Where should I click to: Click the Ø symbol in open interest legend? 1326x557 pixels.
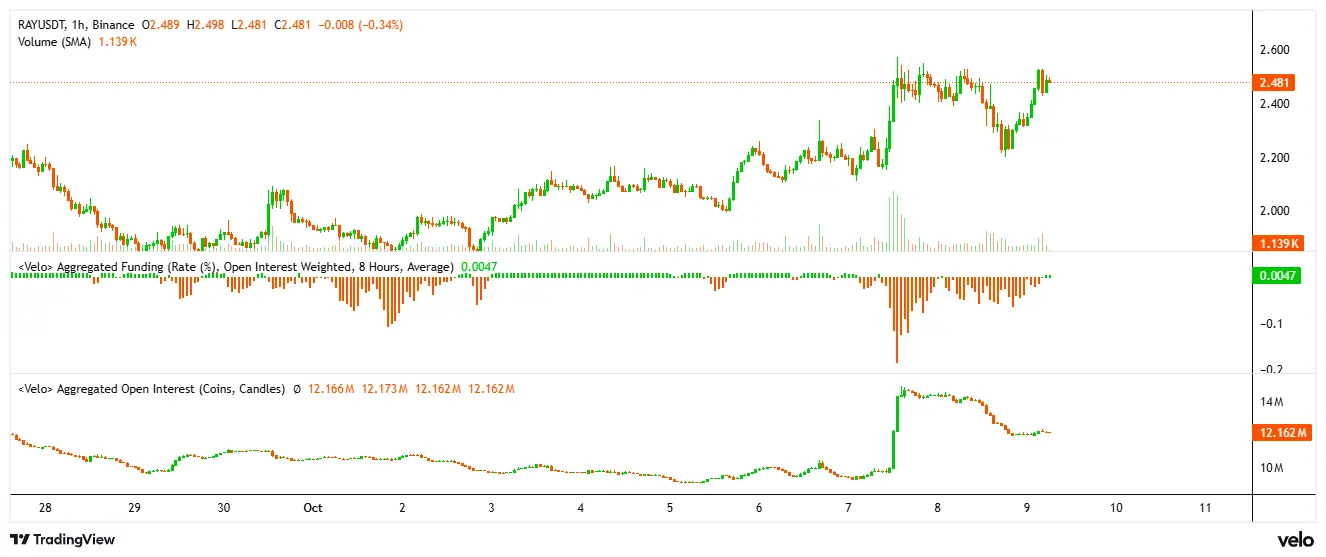[x=297, y=388]
